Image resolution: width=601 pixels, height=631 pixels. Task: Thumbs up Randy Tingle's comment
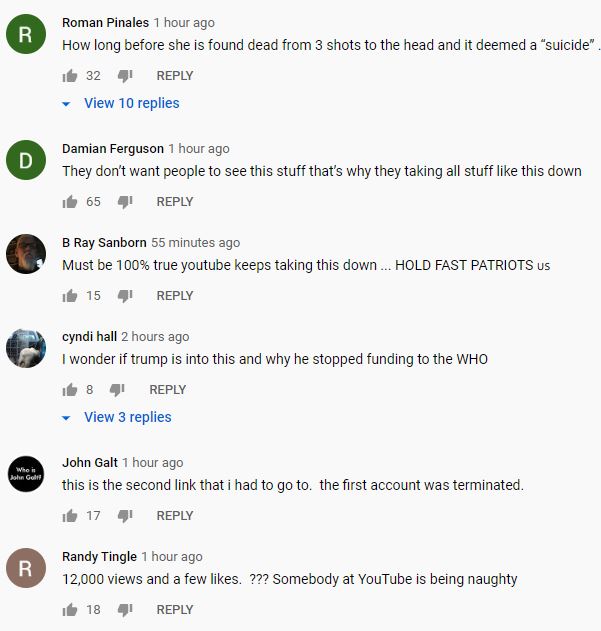[70, 610]
